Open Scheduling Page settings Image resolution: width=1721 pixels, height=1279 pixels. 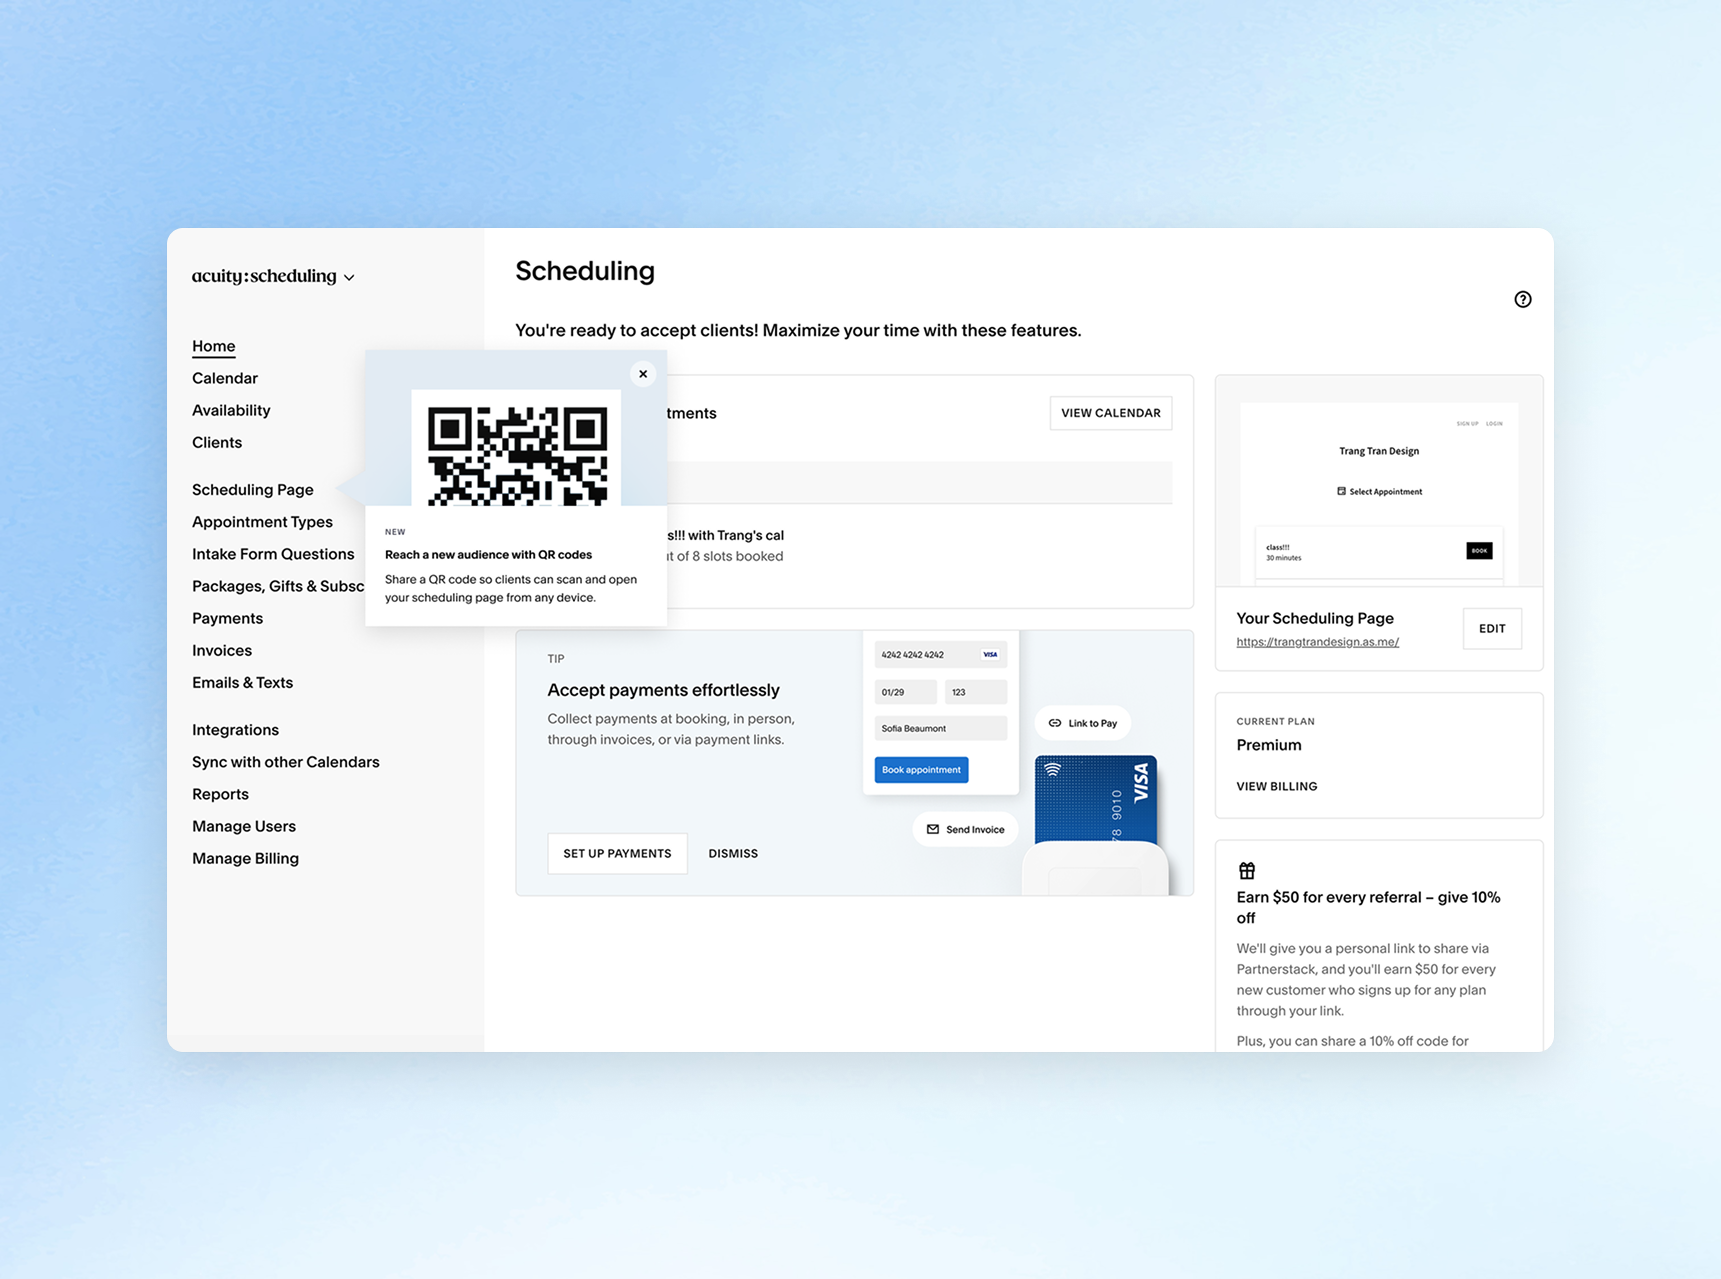pyautogui.click(x=253, y=489)
